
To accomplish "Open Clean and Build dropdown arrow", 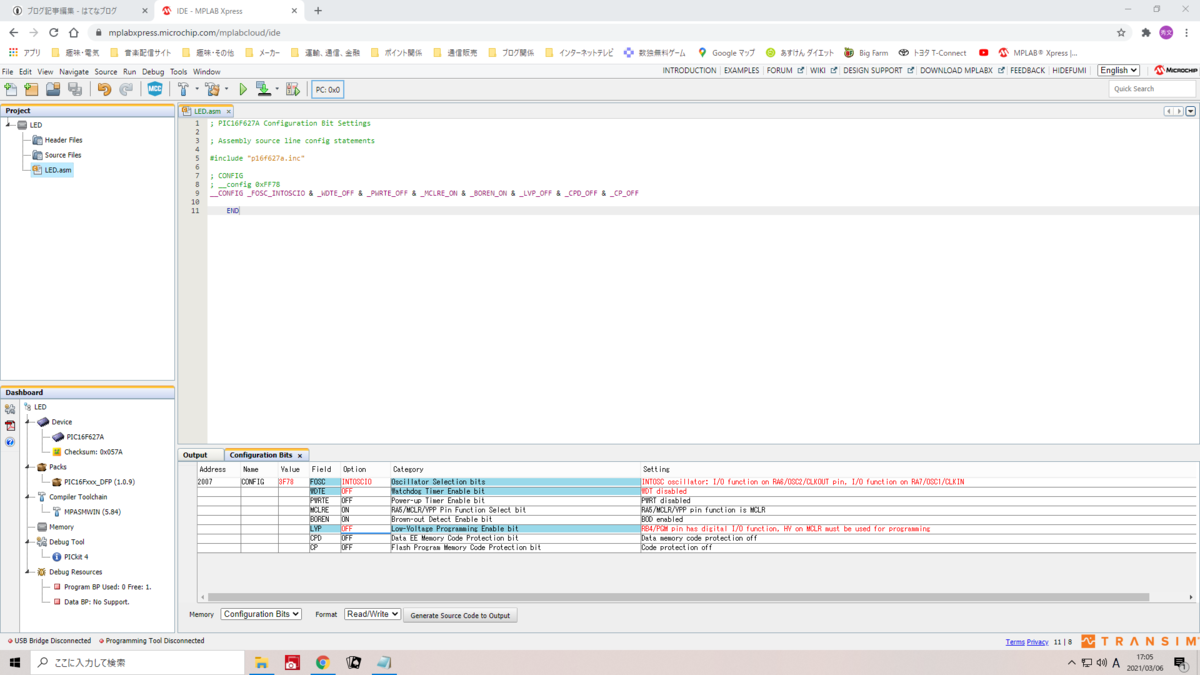I will pos(227,89).
